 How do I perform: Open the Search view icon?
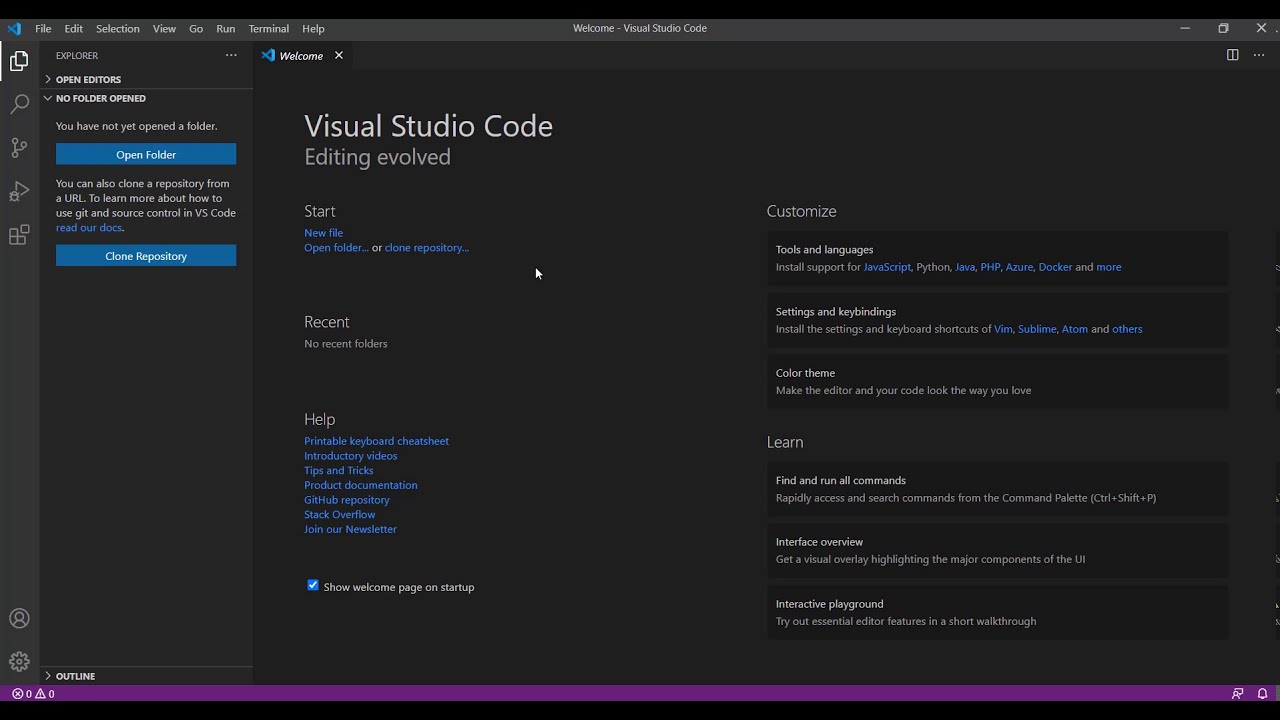coord(19,104)
